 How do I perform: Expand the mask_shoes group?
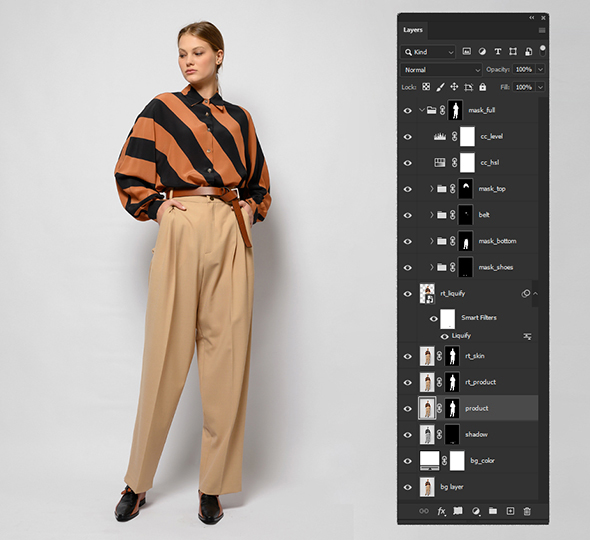pos(432,267)
